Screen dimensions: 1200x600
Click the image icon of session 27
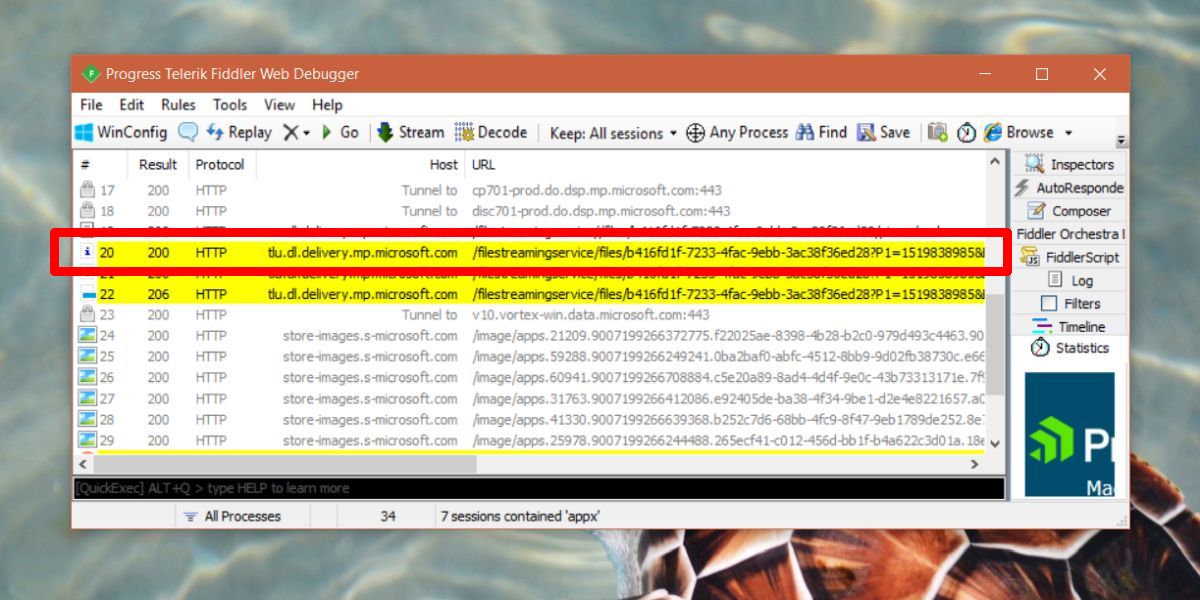point(87,399)
